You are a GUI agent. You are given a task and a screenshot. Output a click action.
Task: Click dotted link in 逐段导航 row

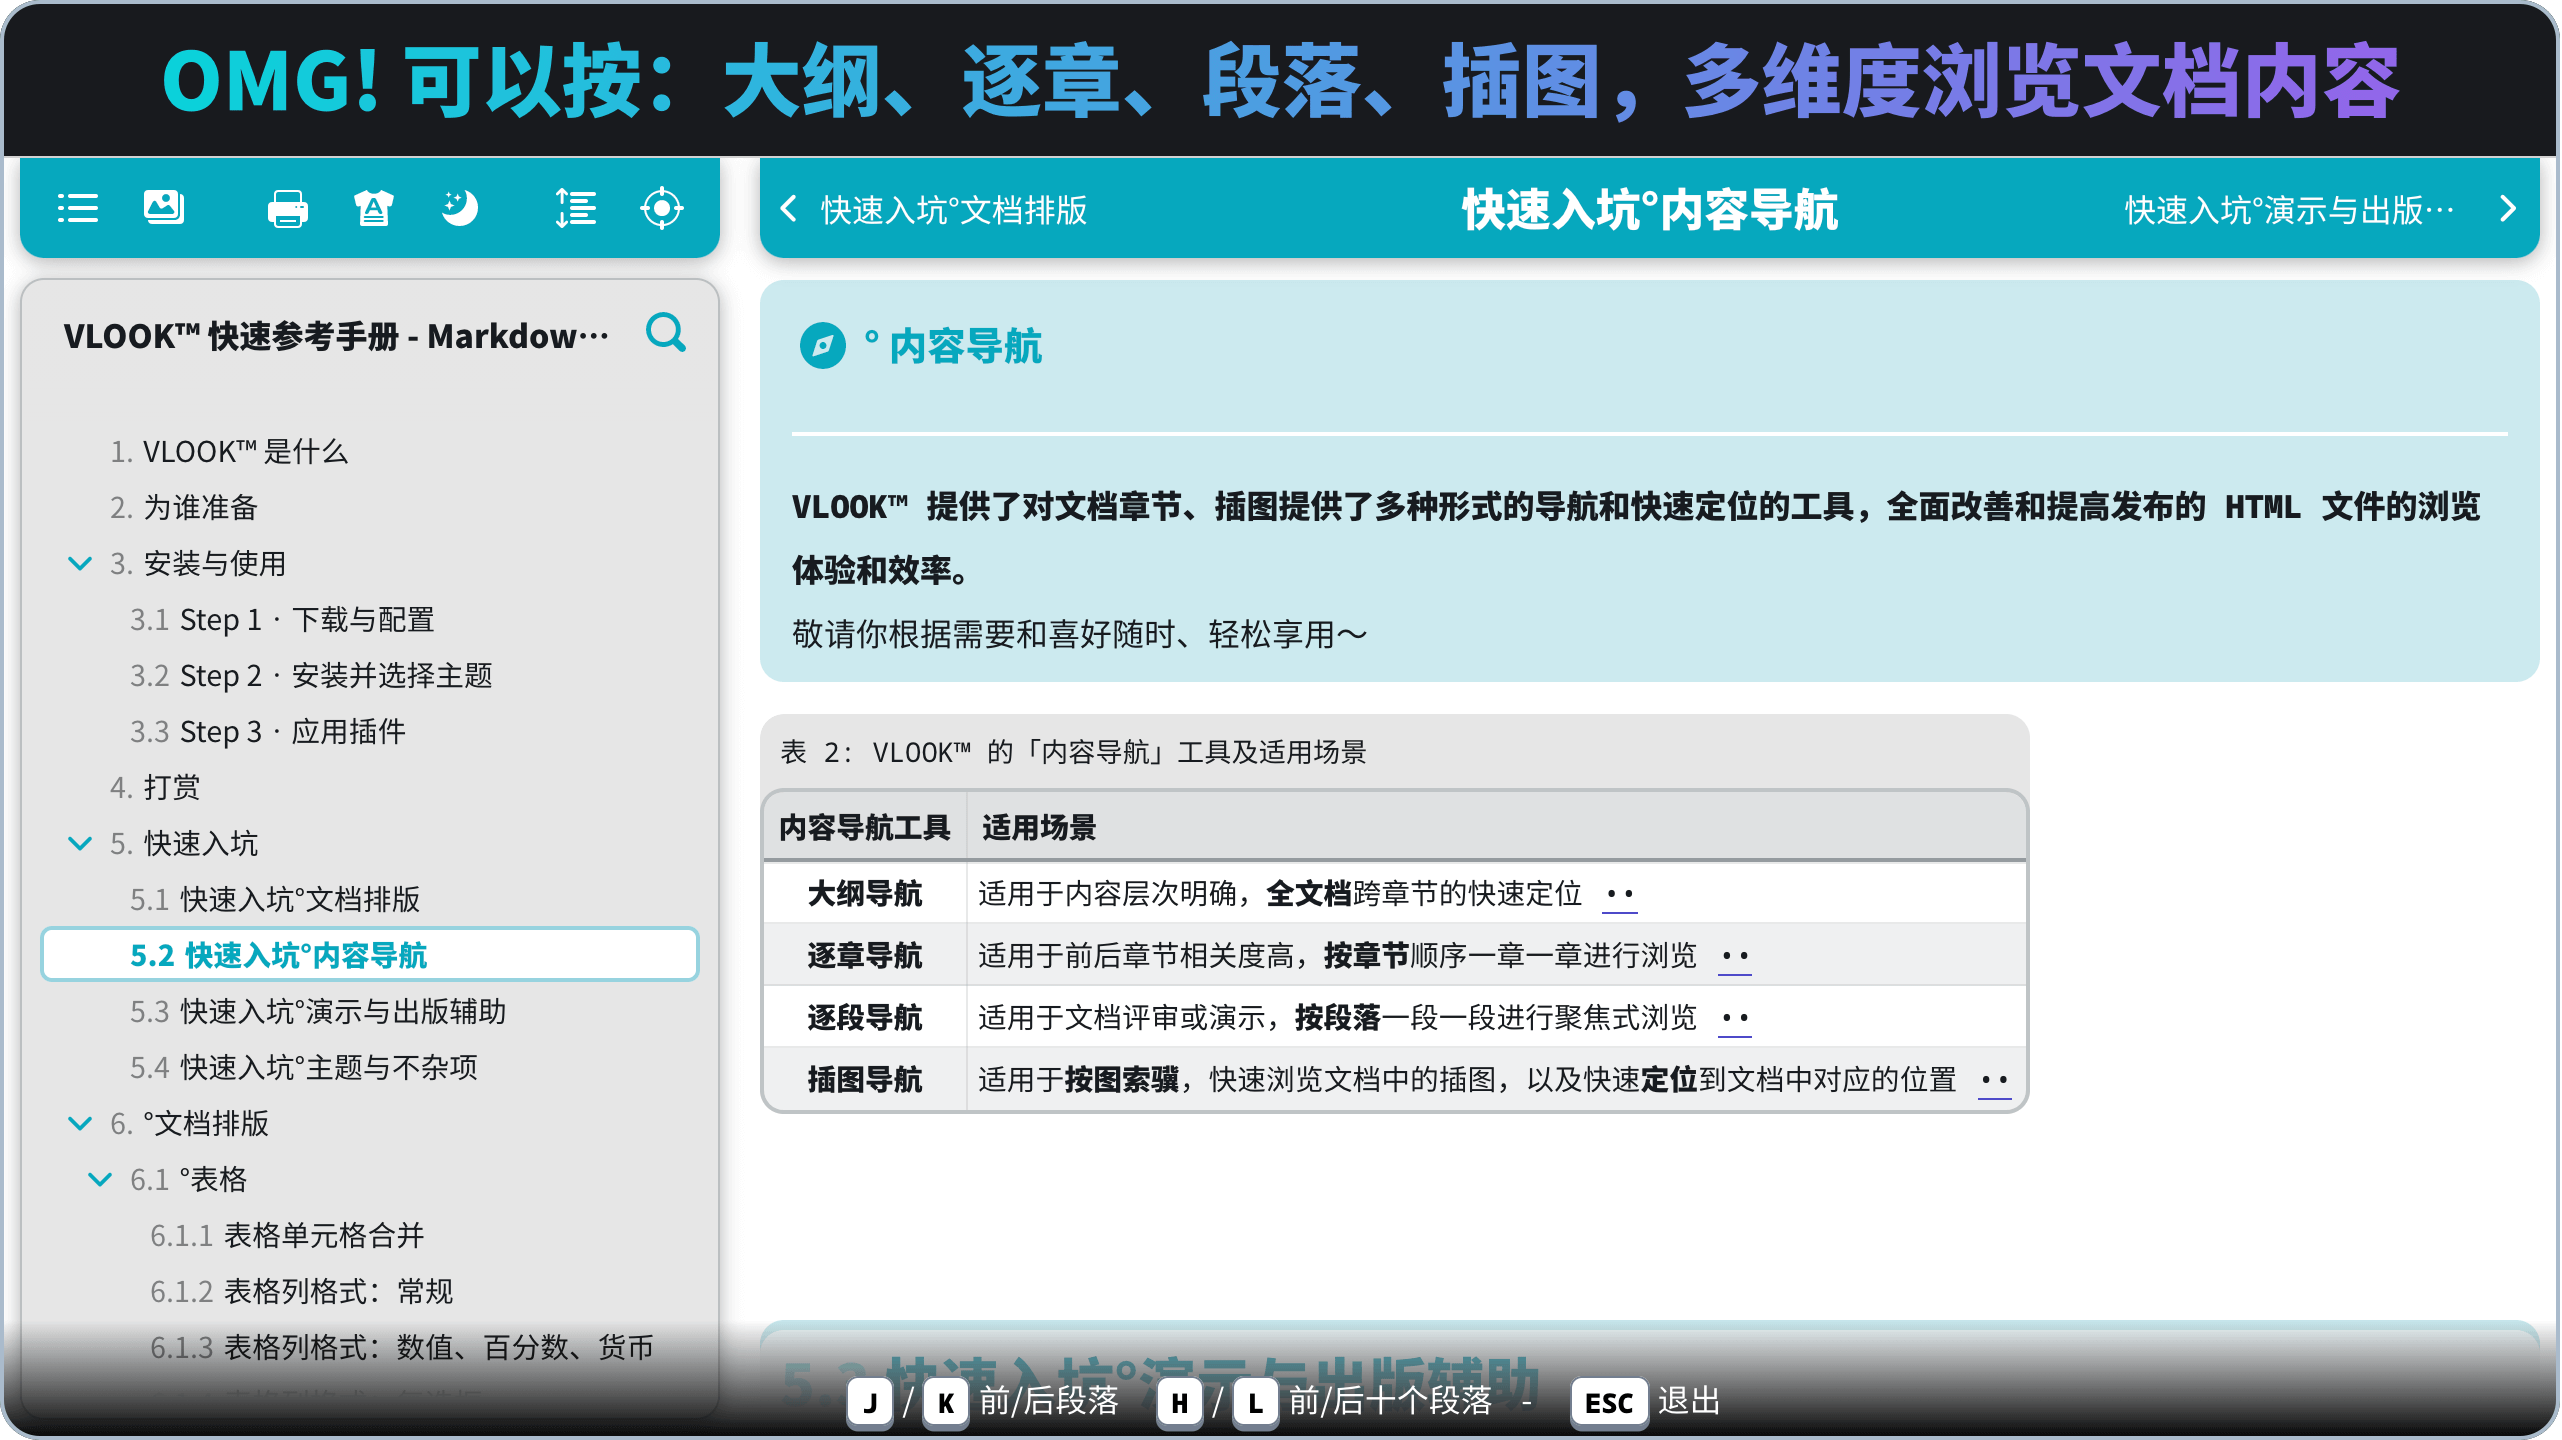pos(1735,1018)
